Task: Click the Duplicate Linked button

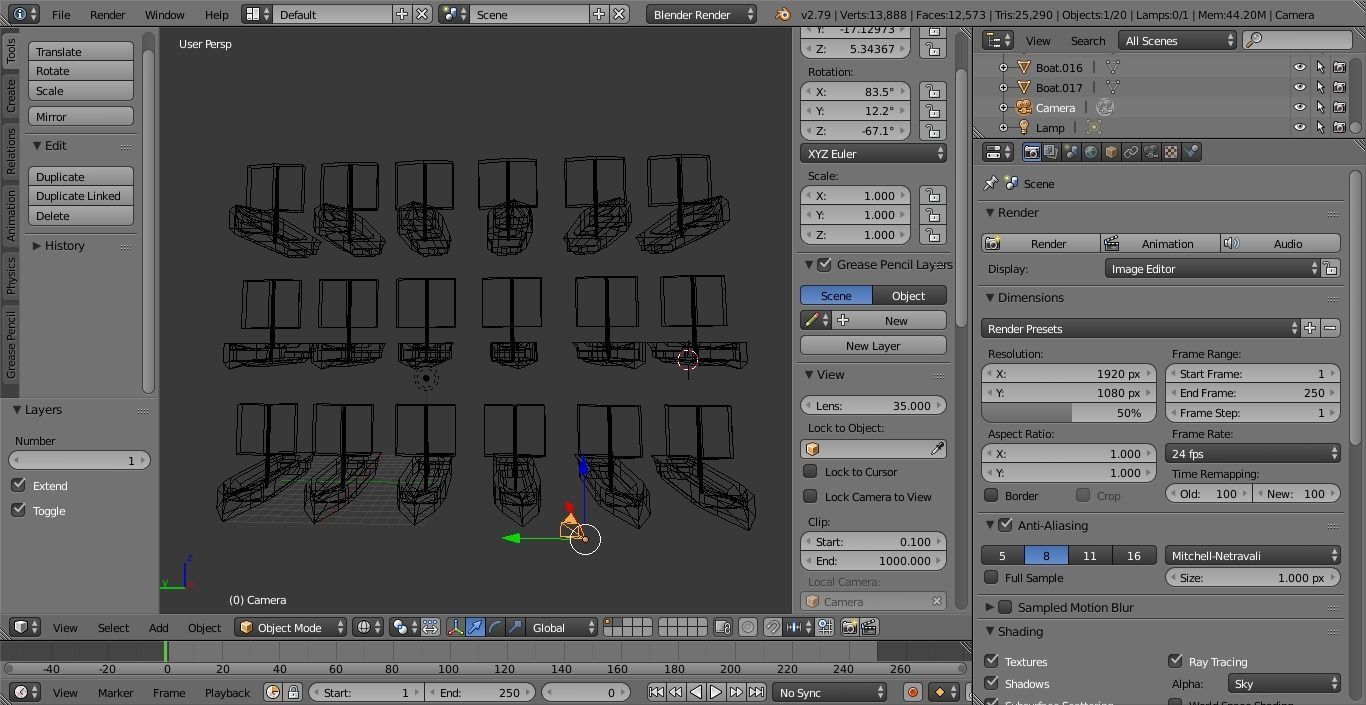Action: 81,196
